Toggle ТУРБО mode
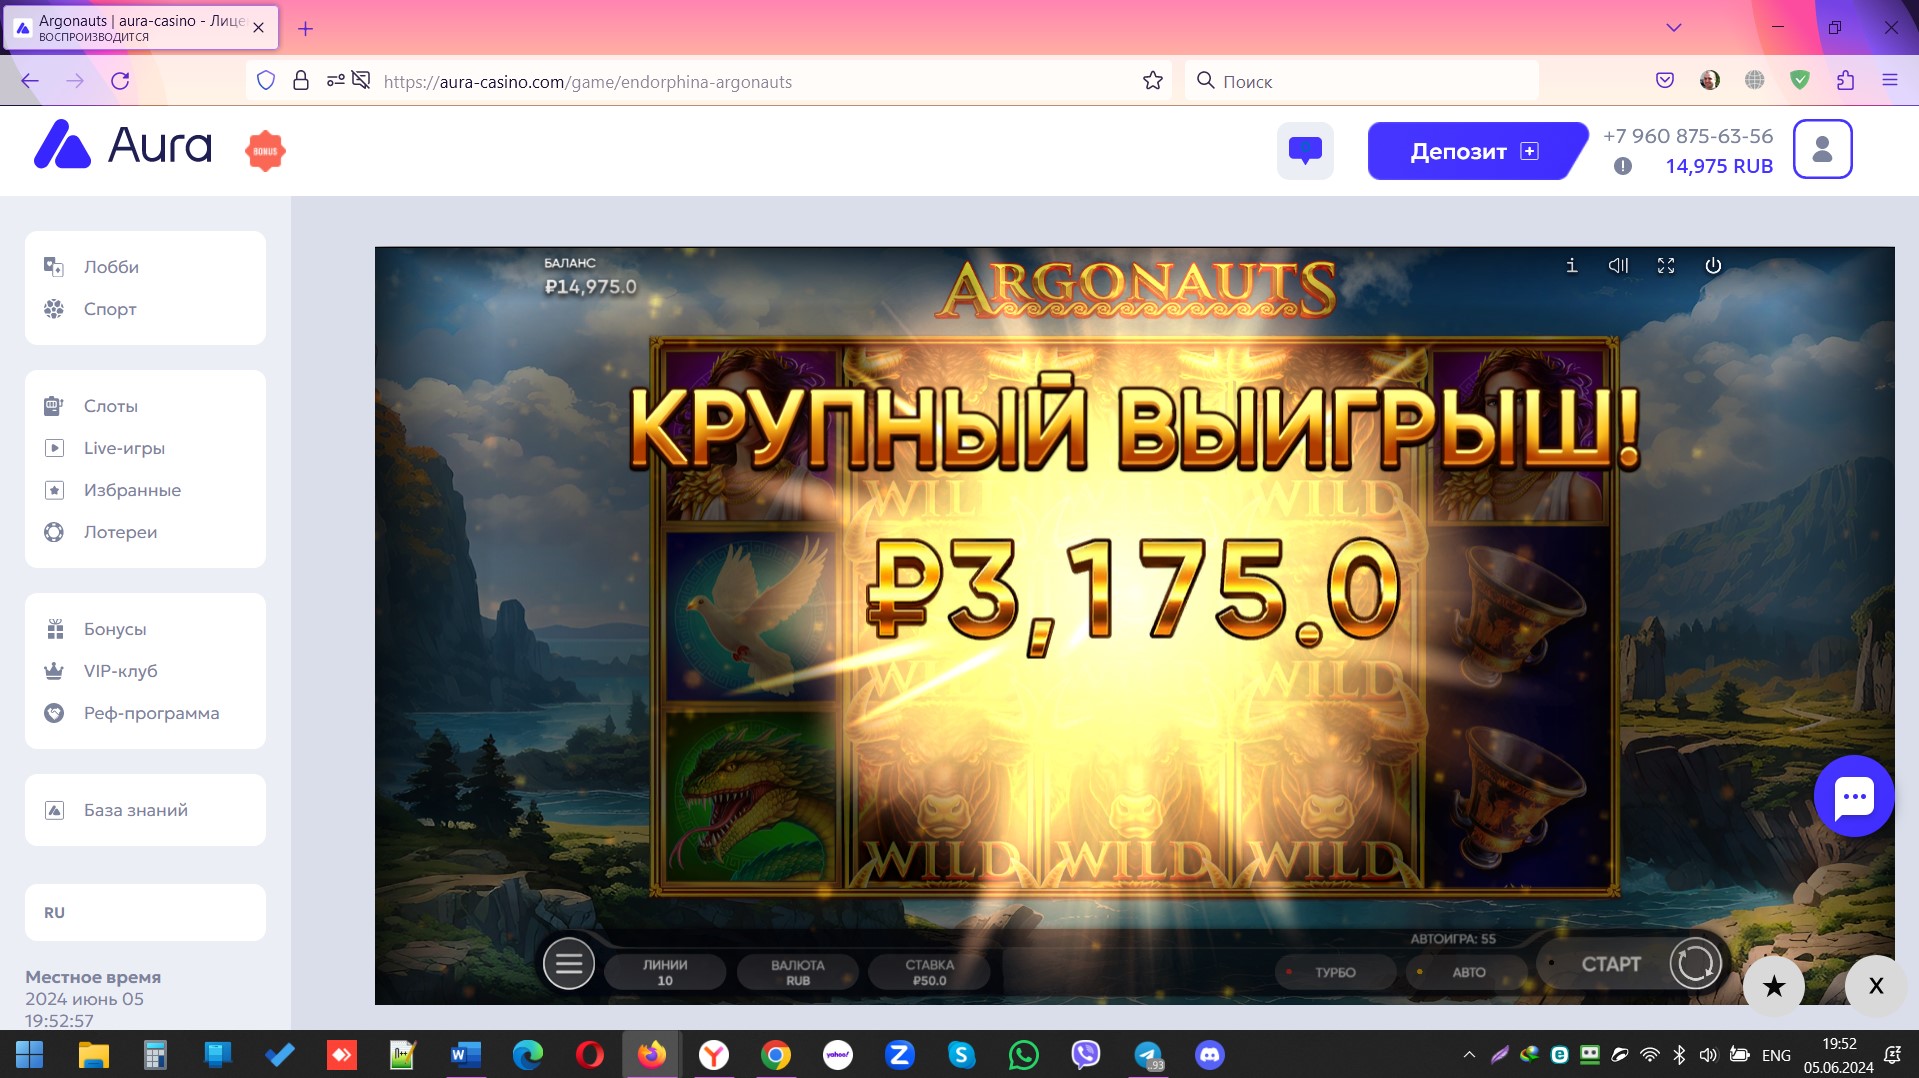Image resolution: width=1919 pixels, height=1078 pixels. pyautogui.click(x=1334, y=972)
